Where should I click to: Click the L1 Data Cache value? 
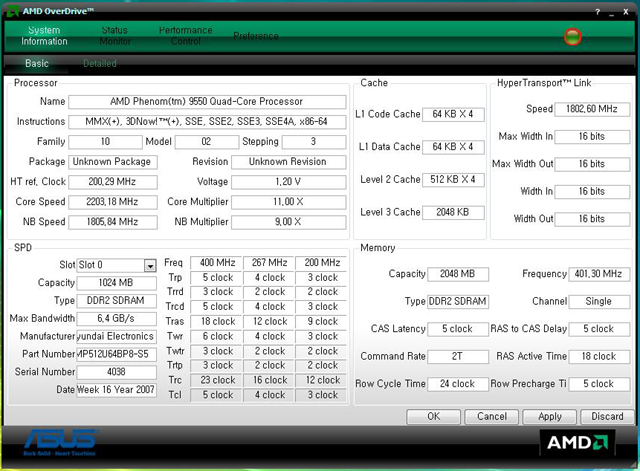point(453,147)
